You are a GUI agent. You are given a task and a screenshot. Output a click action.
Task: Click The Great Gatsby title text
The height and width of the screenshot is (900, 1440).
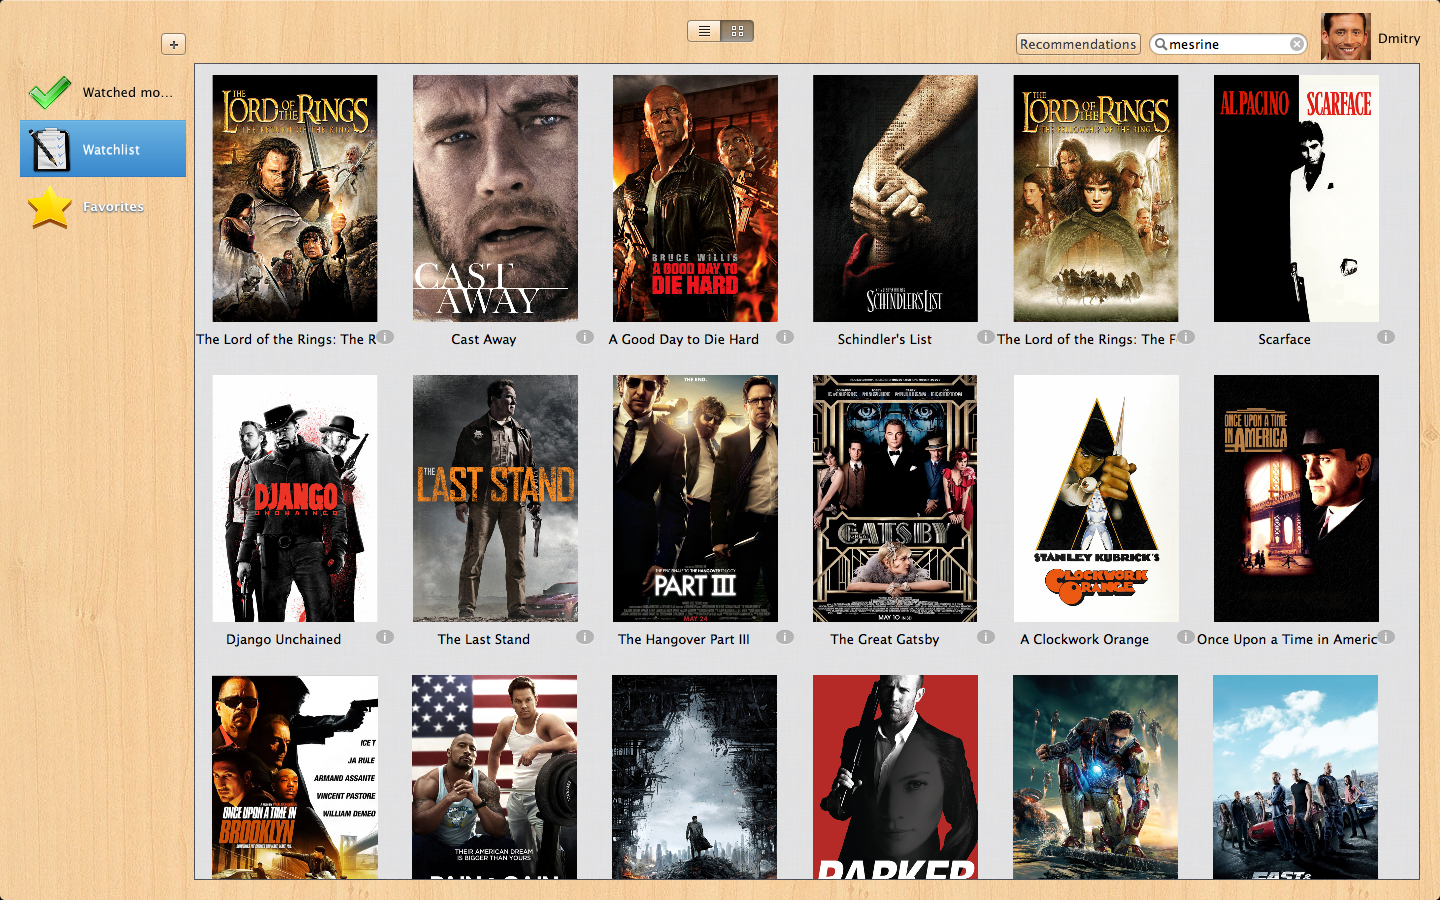click(x=885, y=639)
